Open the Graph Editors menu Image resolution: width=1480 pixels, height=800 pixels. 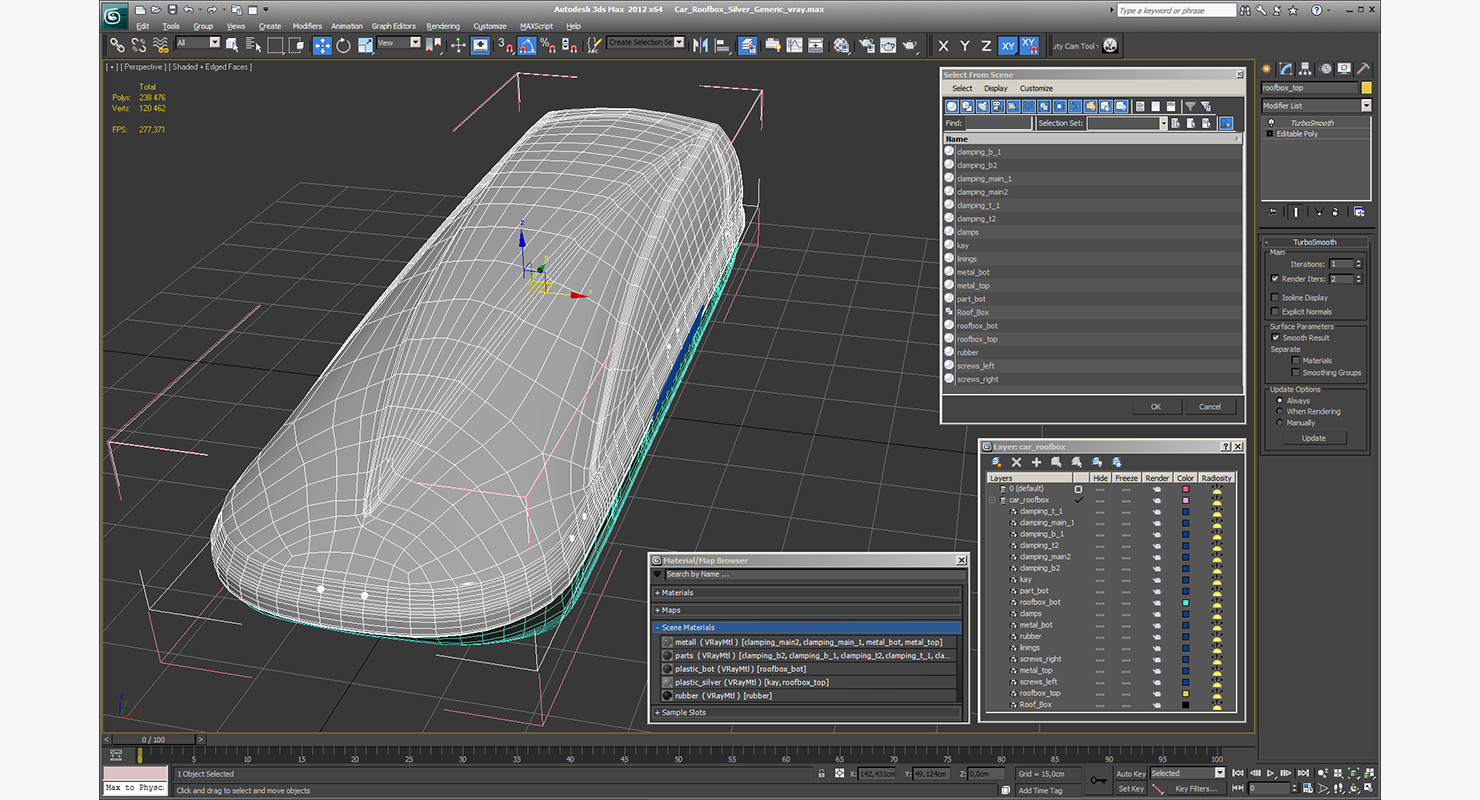click(394, 26)
